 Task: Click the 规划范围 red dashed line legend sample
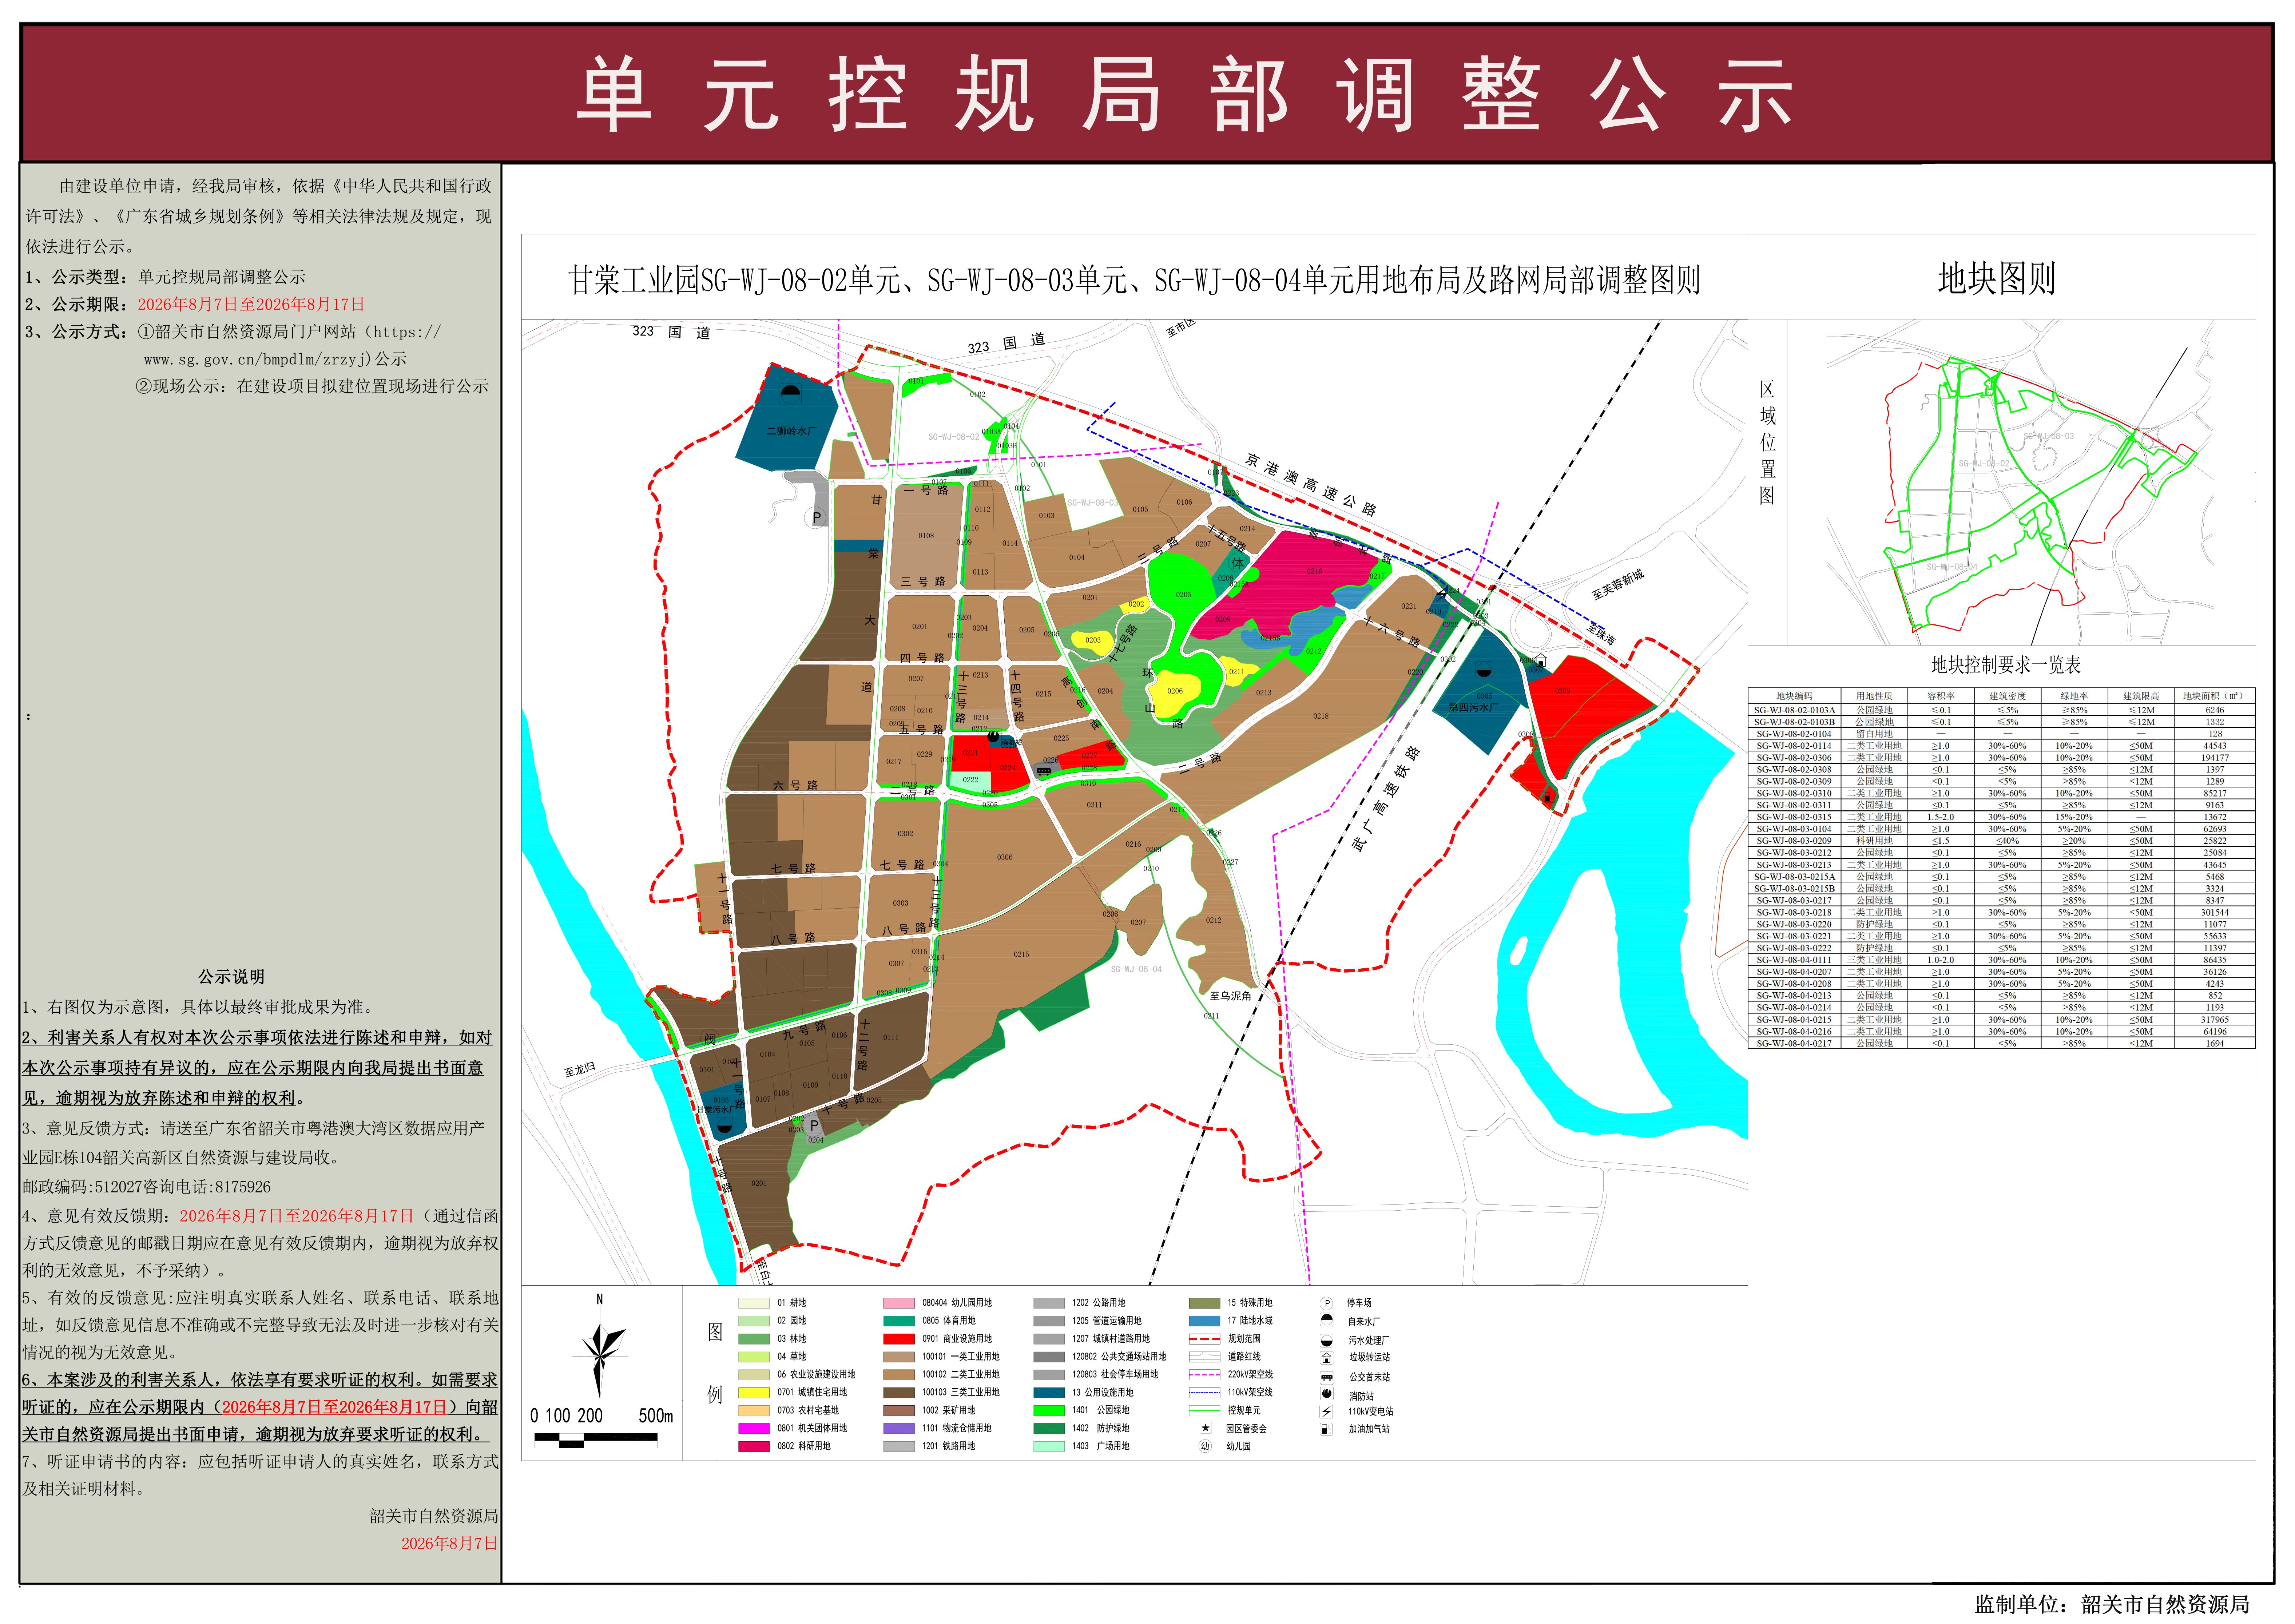(1205, 1339)
